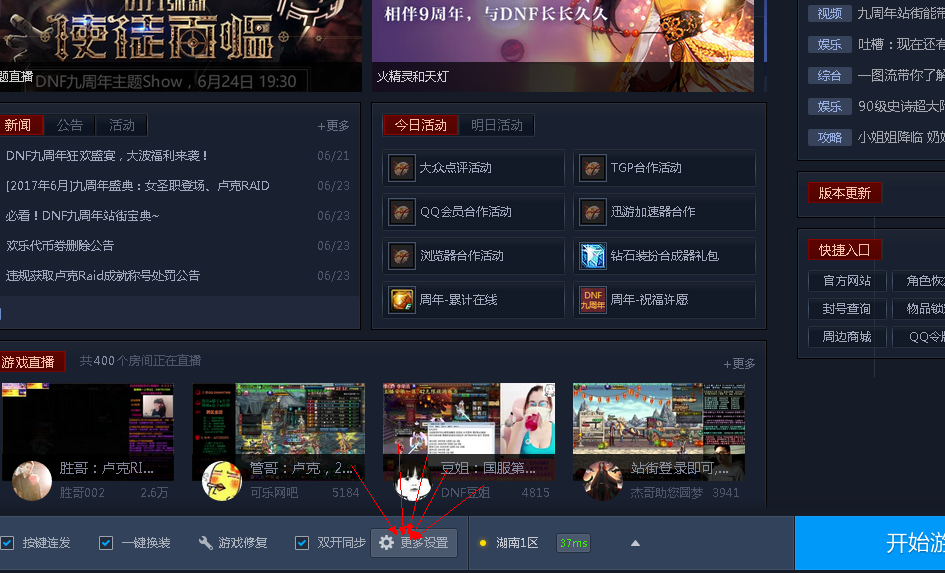Open the 小姐姐降临 article

(901, 137)
